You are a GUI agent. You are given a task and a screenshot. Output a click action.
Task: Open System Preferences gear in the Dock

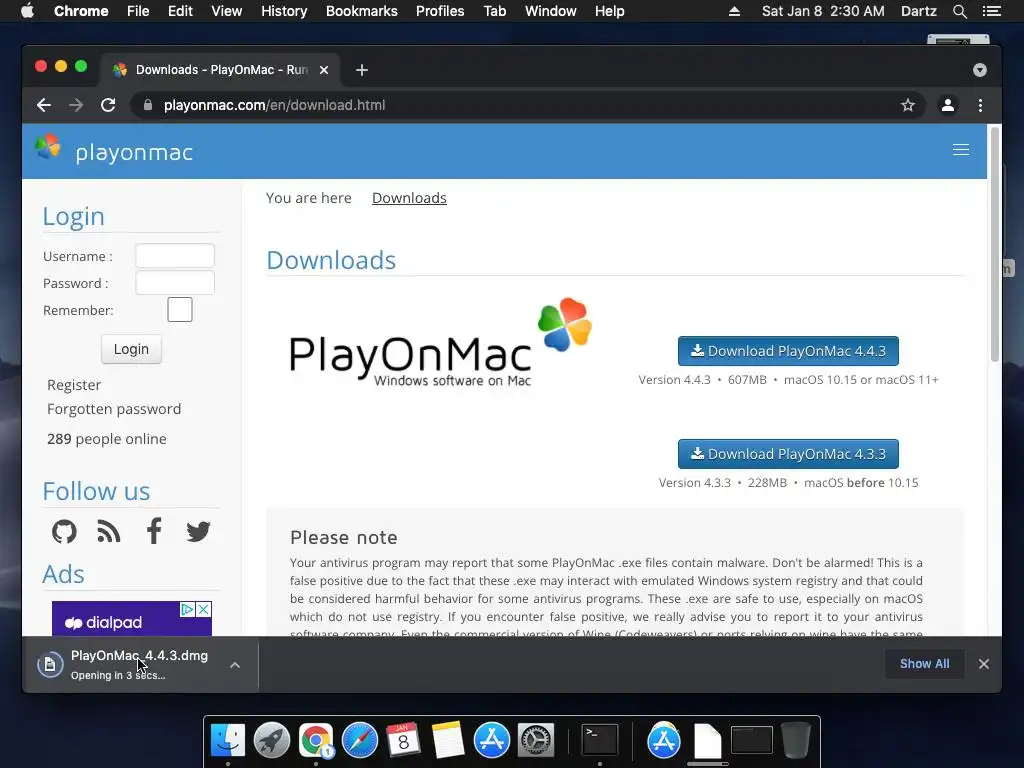536,741
